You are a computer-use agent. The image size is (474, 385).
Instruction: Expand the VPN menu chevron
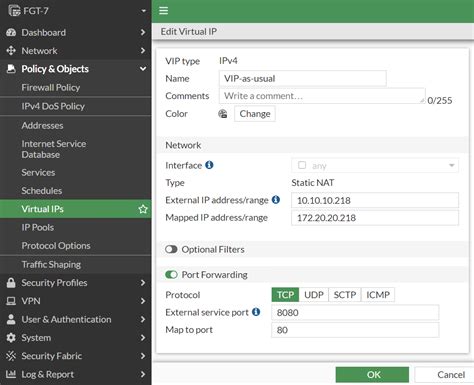[x=143, y=301]
